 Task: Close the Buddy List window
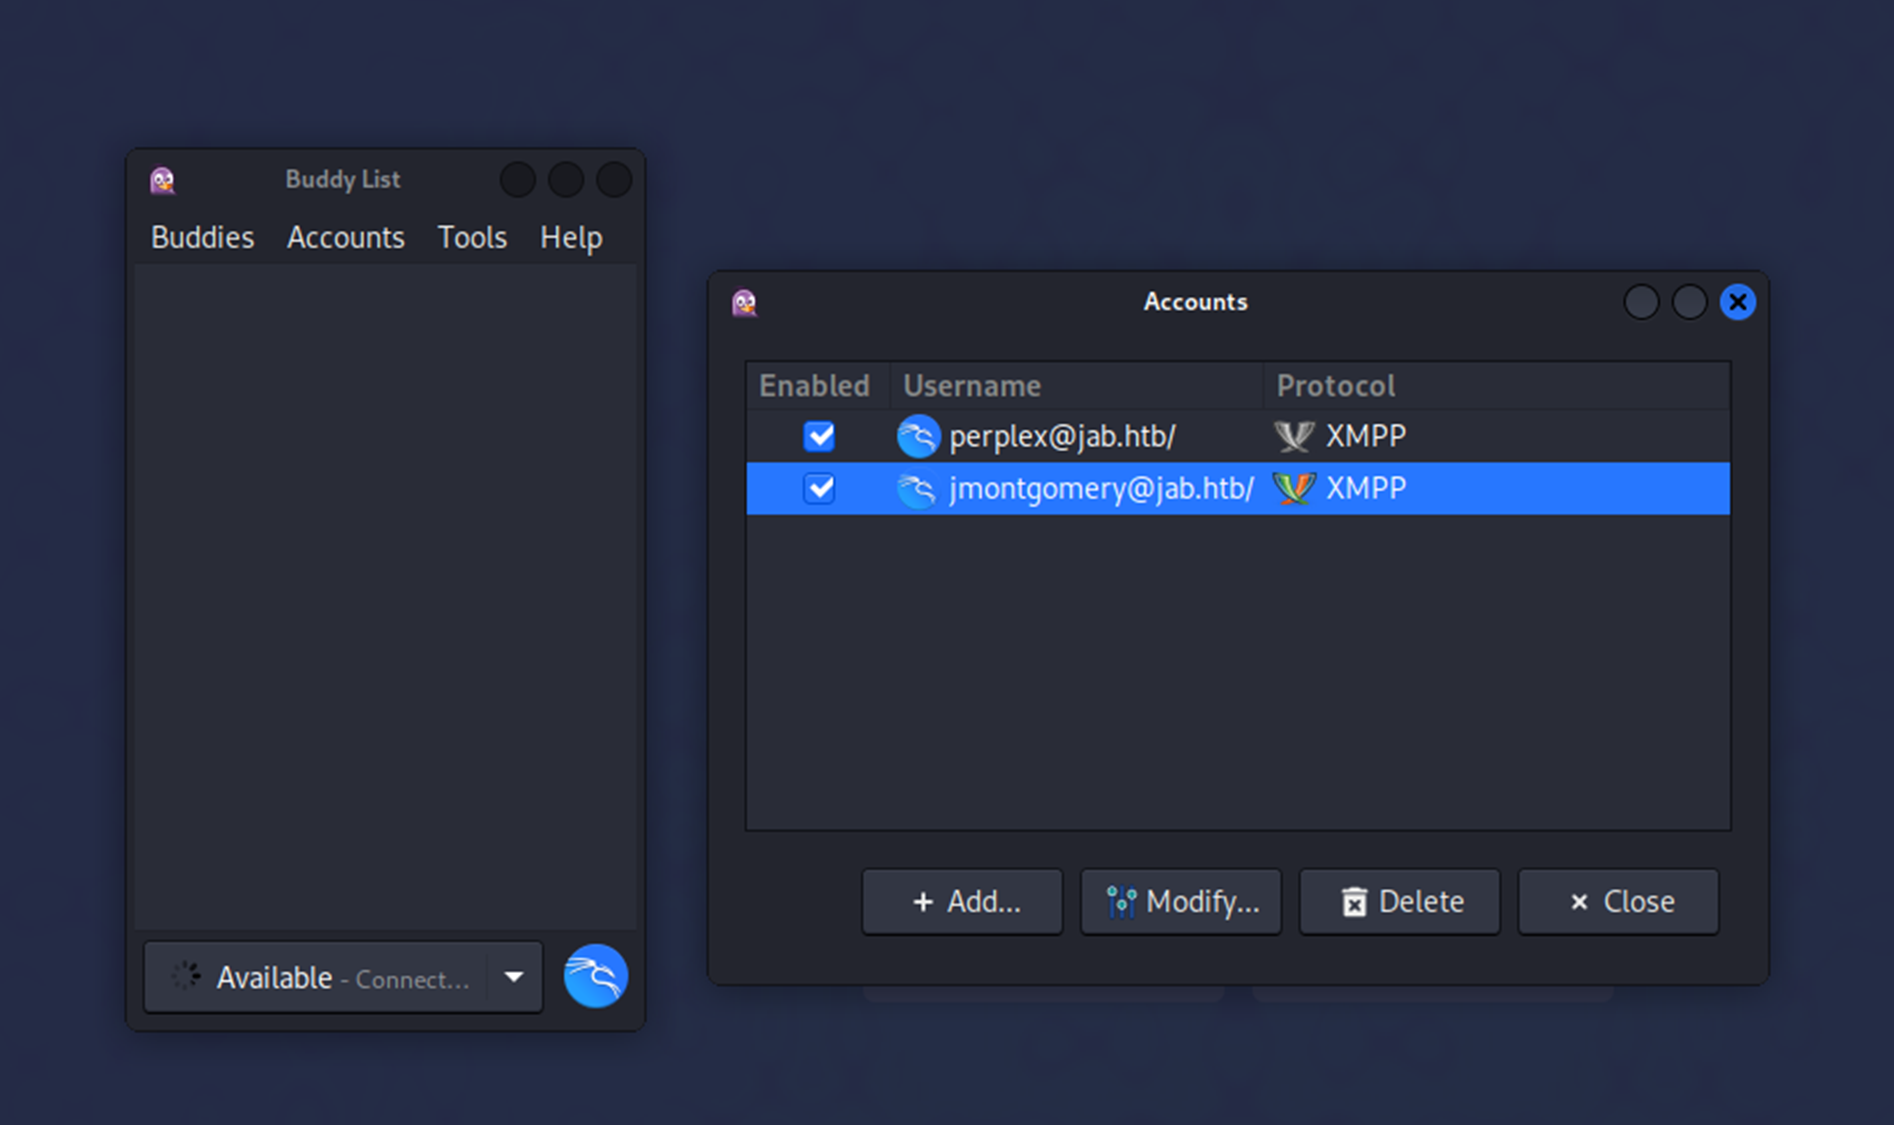pyautogui.click(x=614, y=180)
